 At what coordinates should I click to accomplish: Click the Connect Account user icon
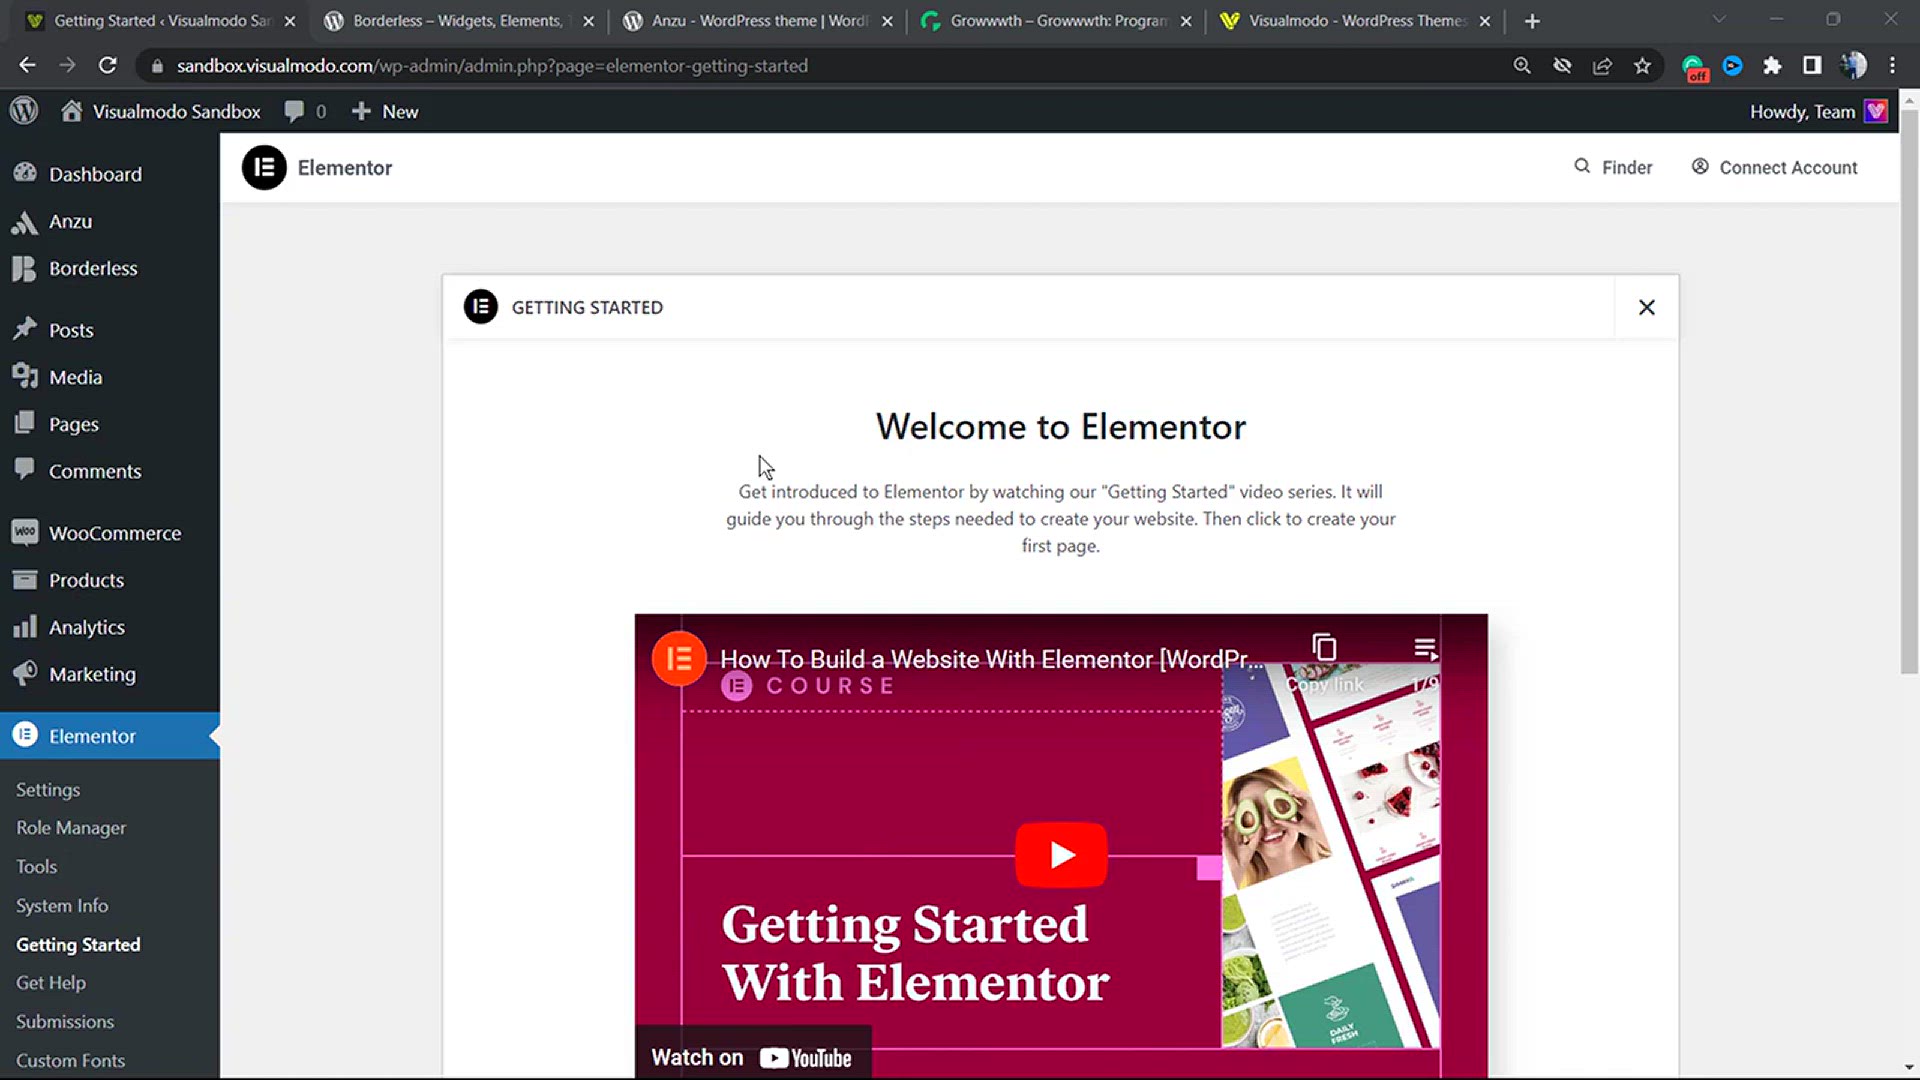1700,166
